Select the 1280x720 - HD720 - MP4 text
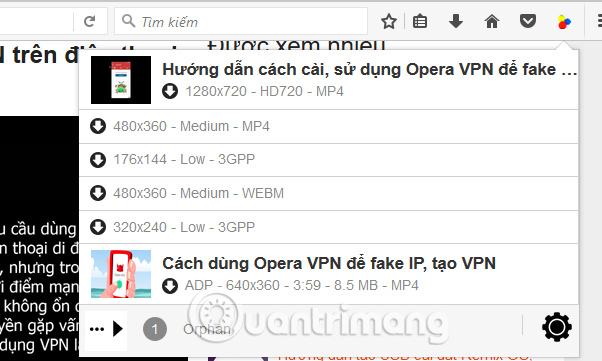Viewport: 602px width, 361px height. [264, 91]
